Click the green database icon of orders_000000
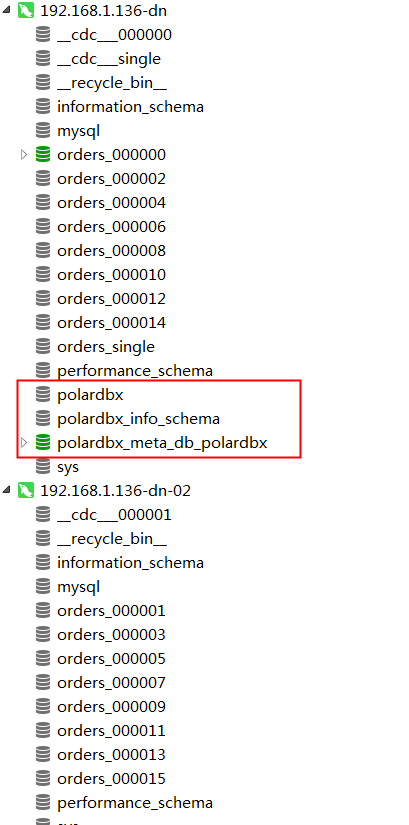The width and height of the screenshot is (409, 825). tap(43, 155)
